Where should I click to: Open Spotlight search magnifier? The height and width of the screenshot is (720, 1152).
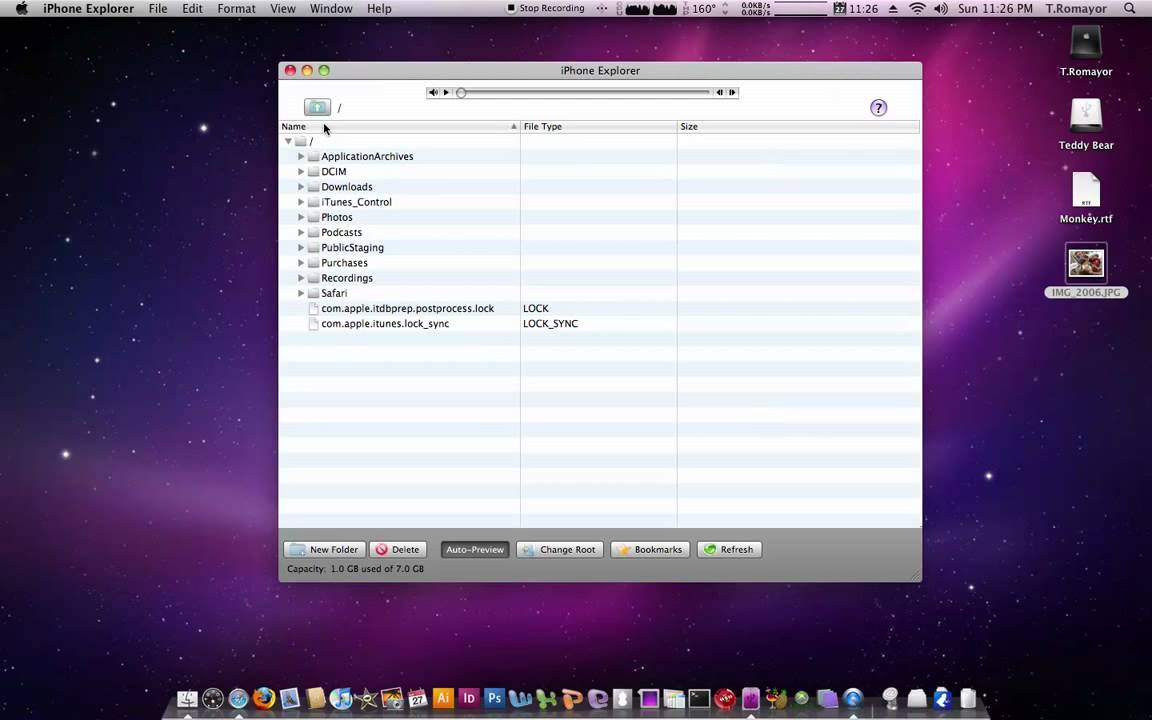(x=1130, y=9)
